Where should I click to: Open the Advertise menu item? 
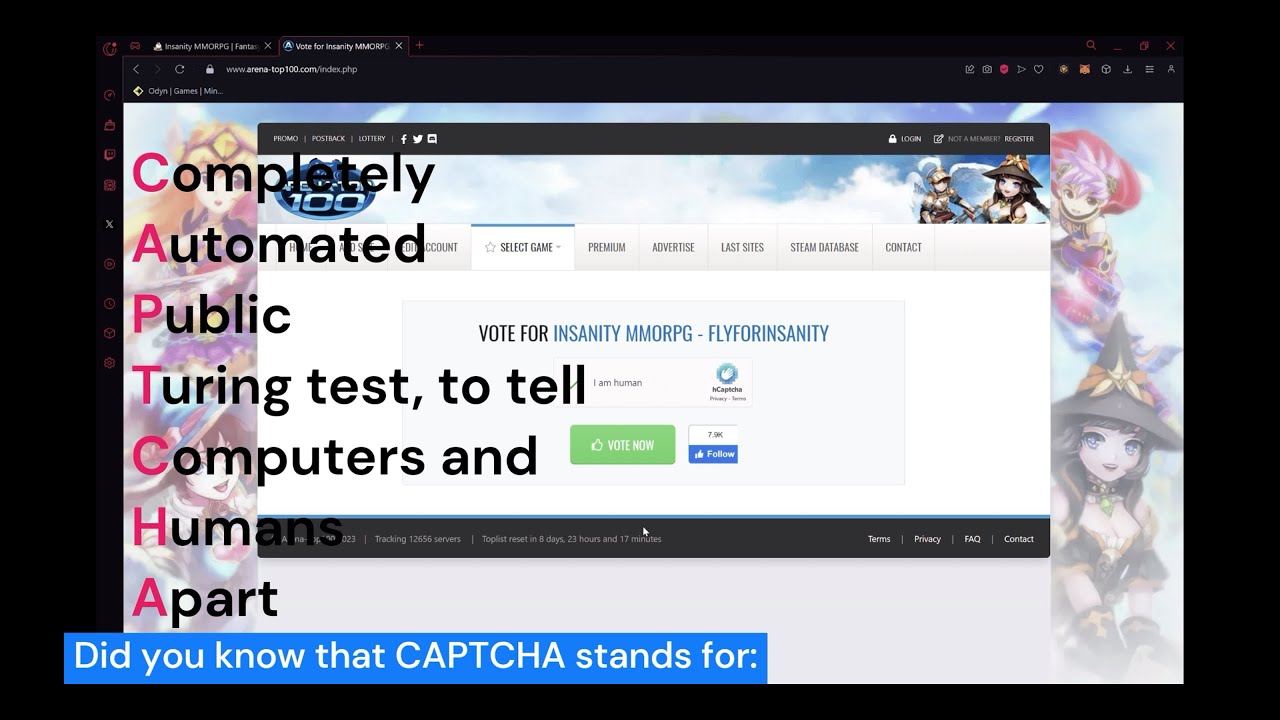673,247
